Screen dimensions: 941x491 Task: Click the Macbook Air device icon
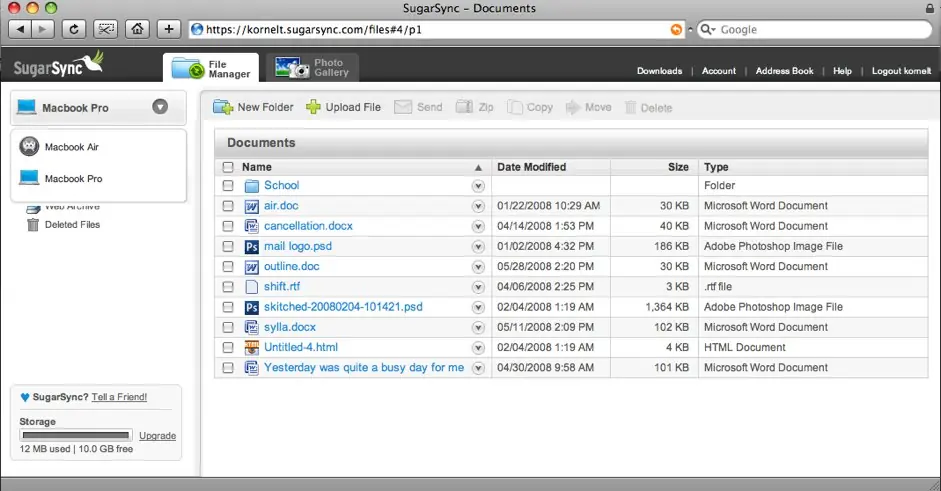pyautogui.click(x=29, y=146)
